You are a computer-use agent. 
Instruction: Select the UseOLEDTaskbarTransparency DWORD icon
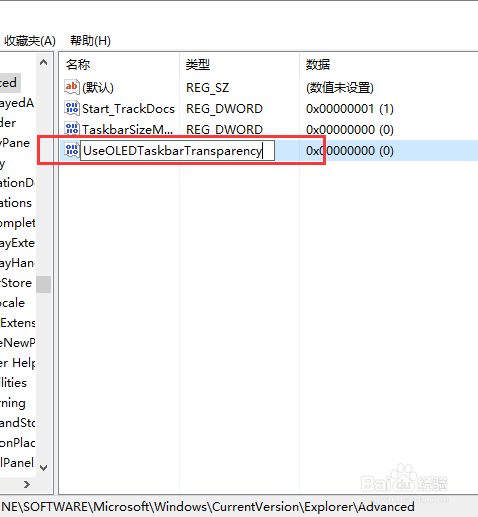click(x=71, y=150)
